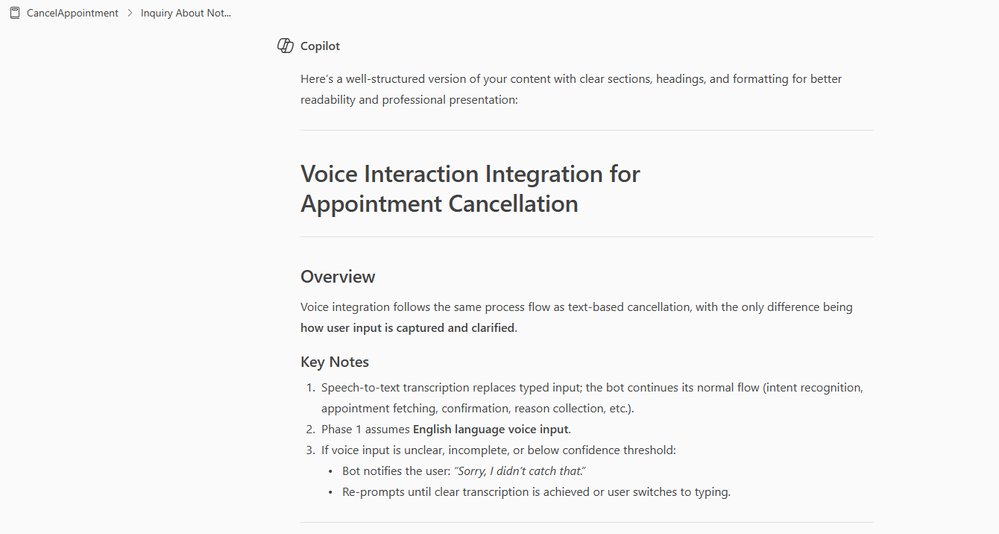Click the breadcrumb chevron separator arrow
The image size is (999, 534).
129,13
